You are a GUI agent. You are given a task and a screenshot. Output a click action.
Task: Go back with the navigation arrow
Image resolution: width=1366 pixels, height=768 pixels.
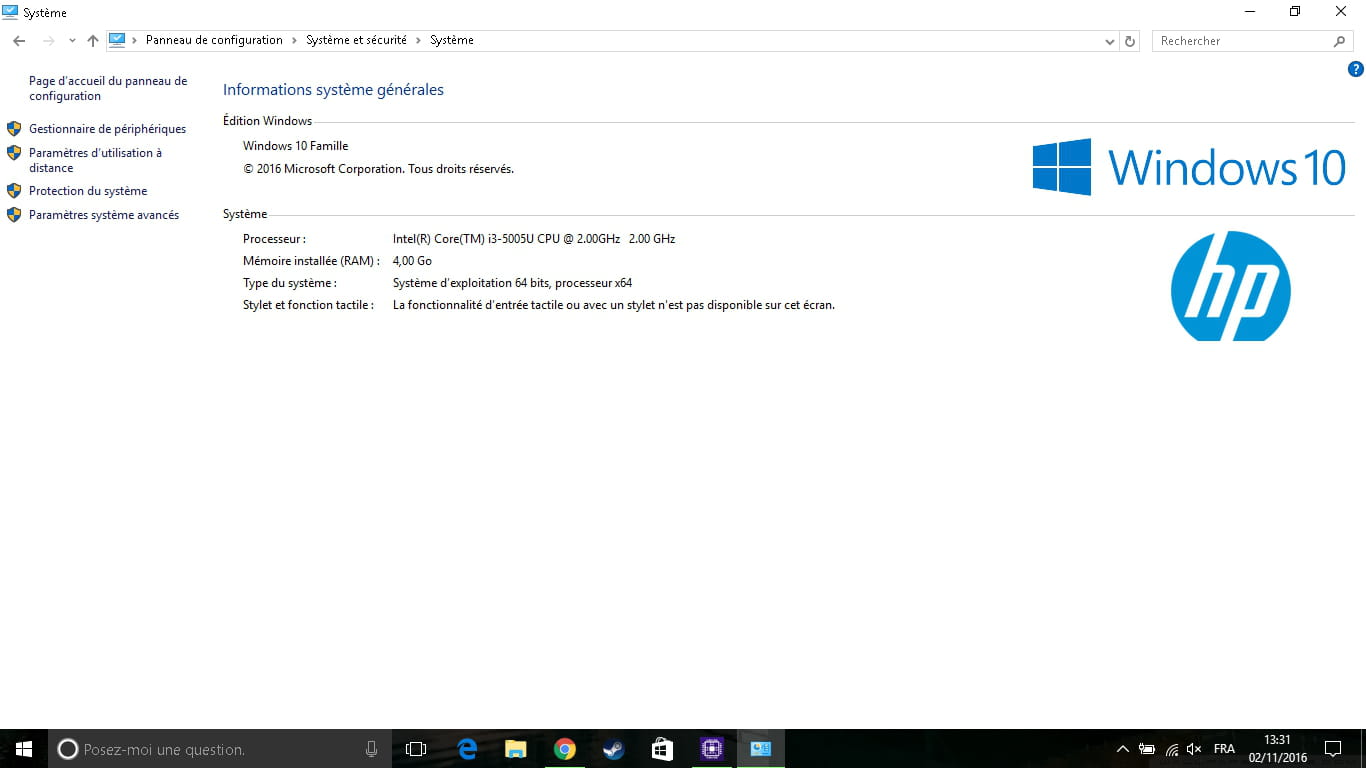[19, 41]
